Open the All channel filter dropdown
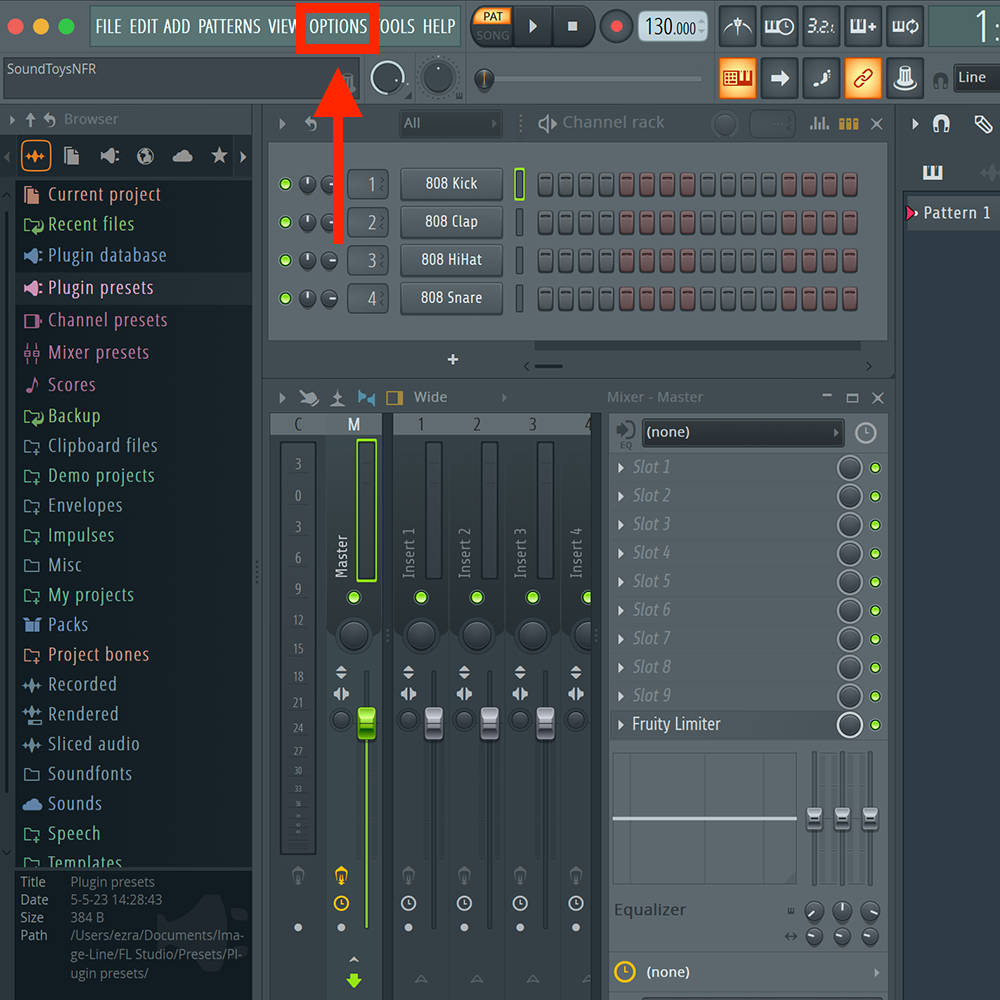 pyautogui.click(x=450, y=123)
